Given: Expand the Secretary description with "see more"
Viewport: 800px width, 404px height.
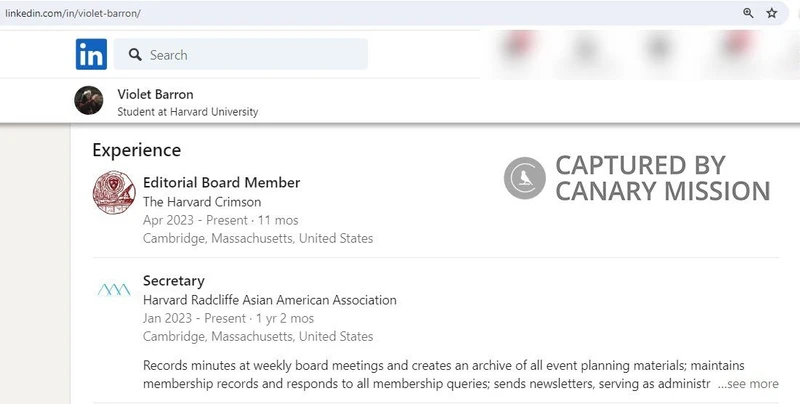Looking at the screenshot, I should [748, 384].
